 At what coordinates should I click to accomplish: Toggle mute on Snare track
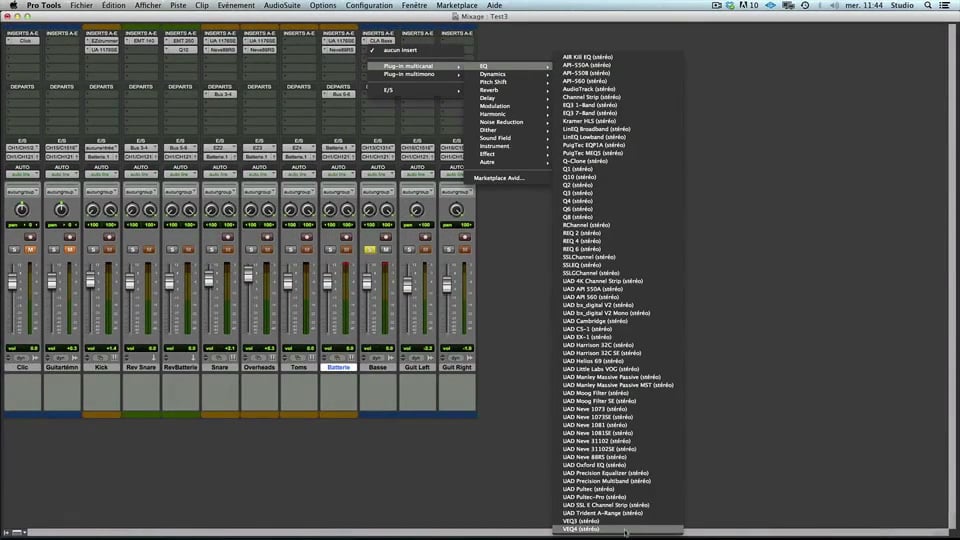pyautogui.click(x=228, y=250)
